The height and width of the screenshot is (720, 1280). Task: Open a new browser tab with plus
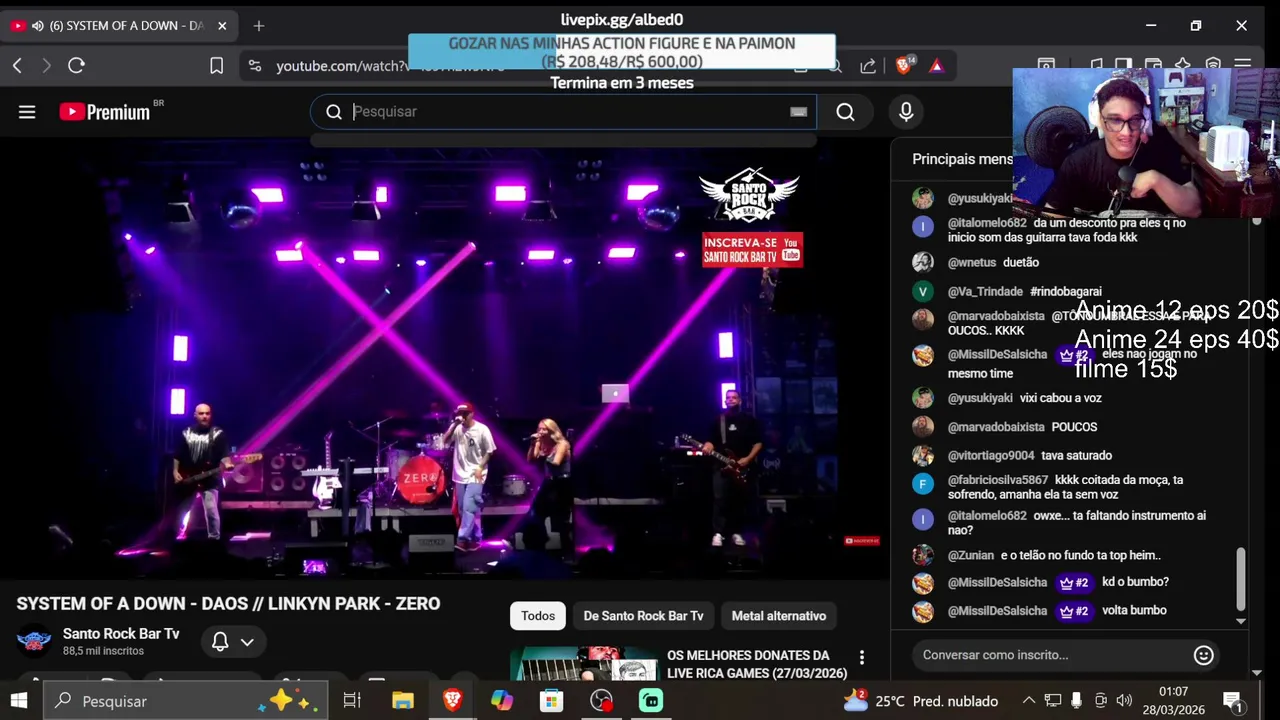coord(259,26)
